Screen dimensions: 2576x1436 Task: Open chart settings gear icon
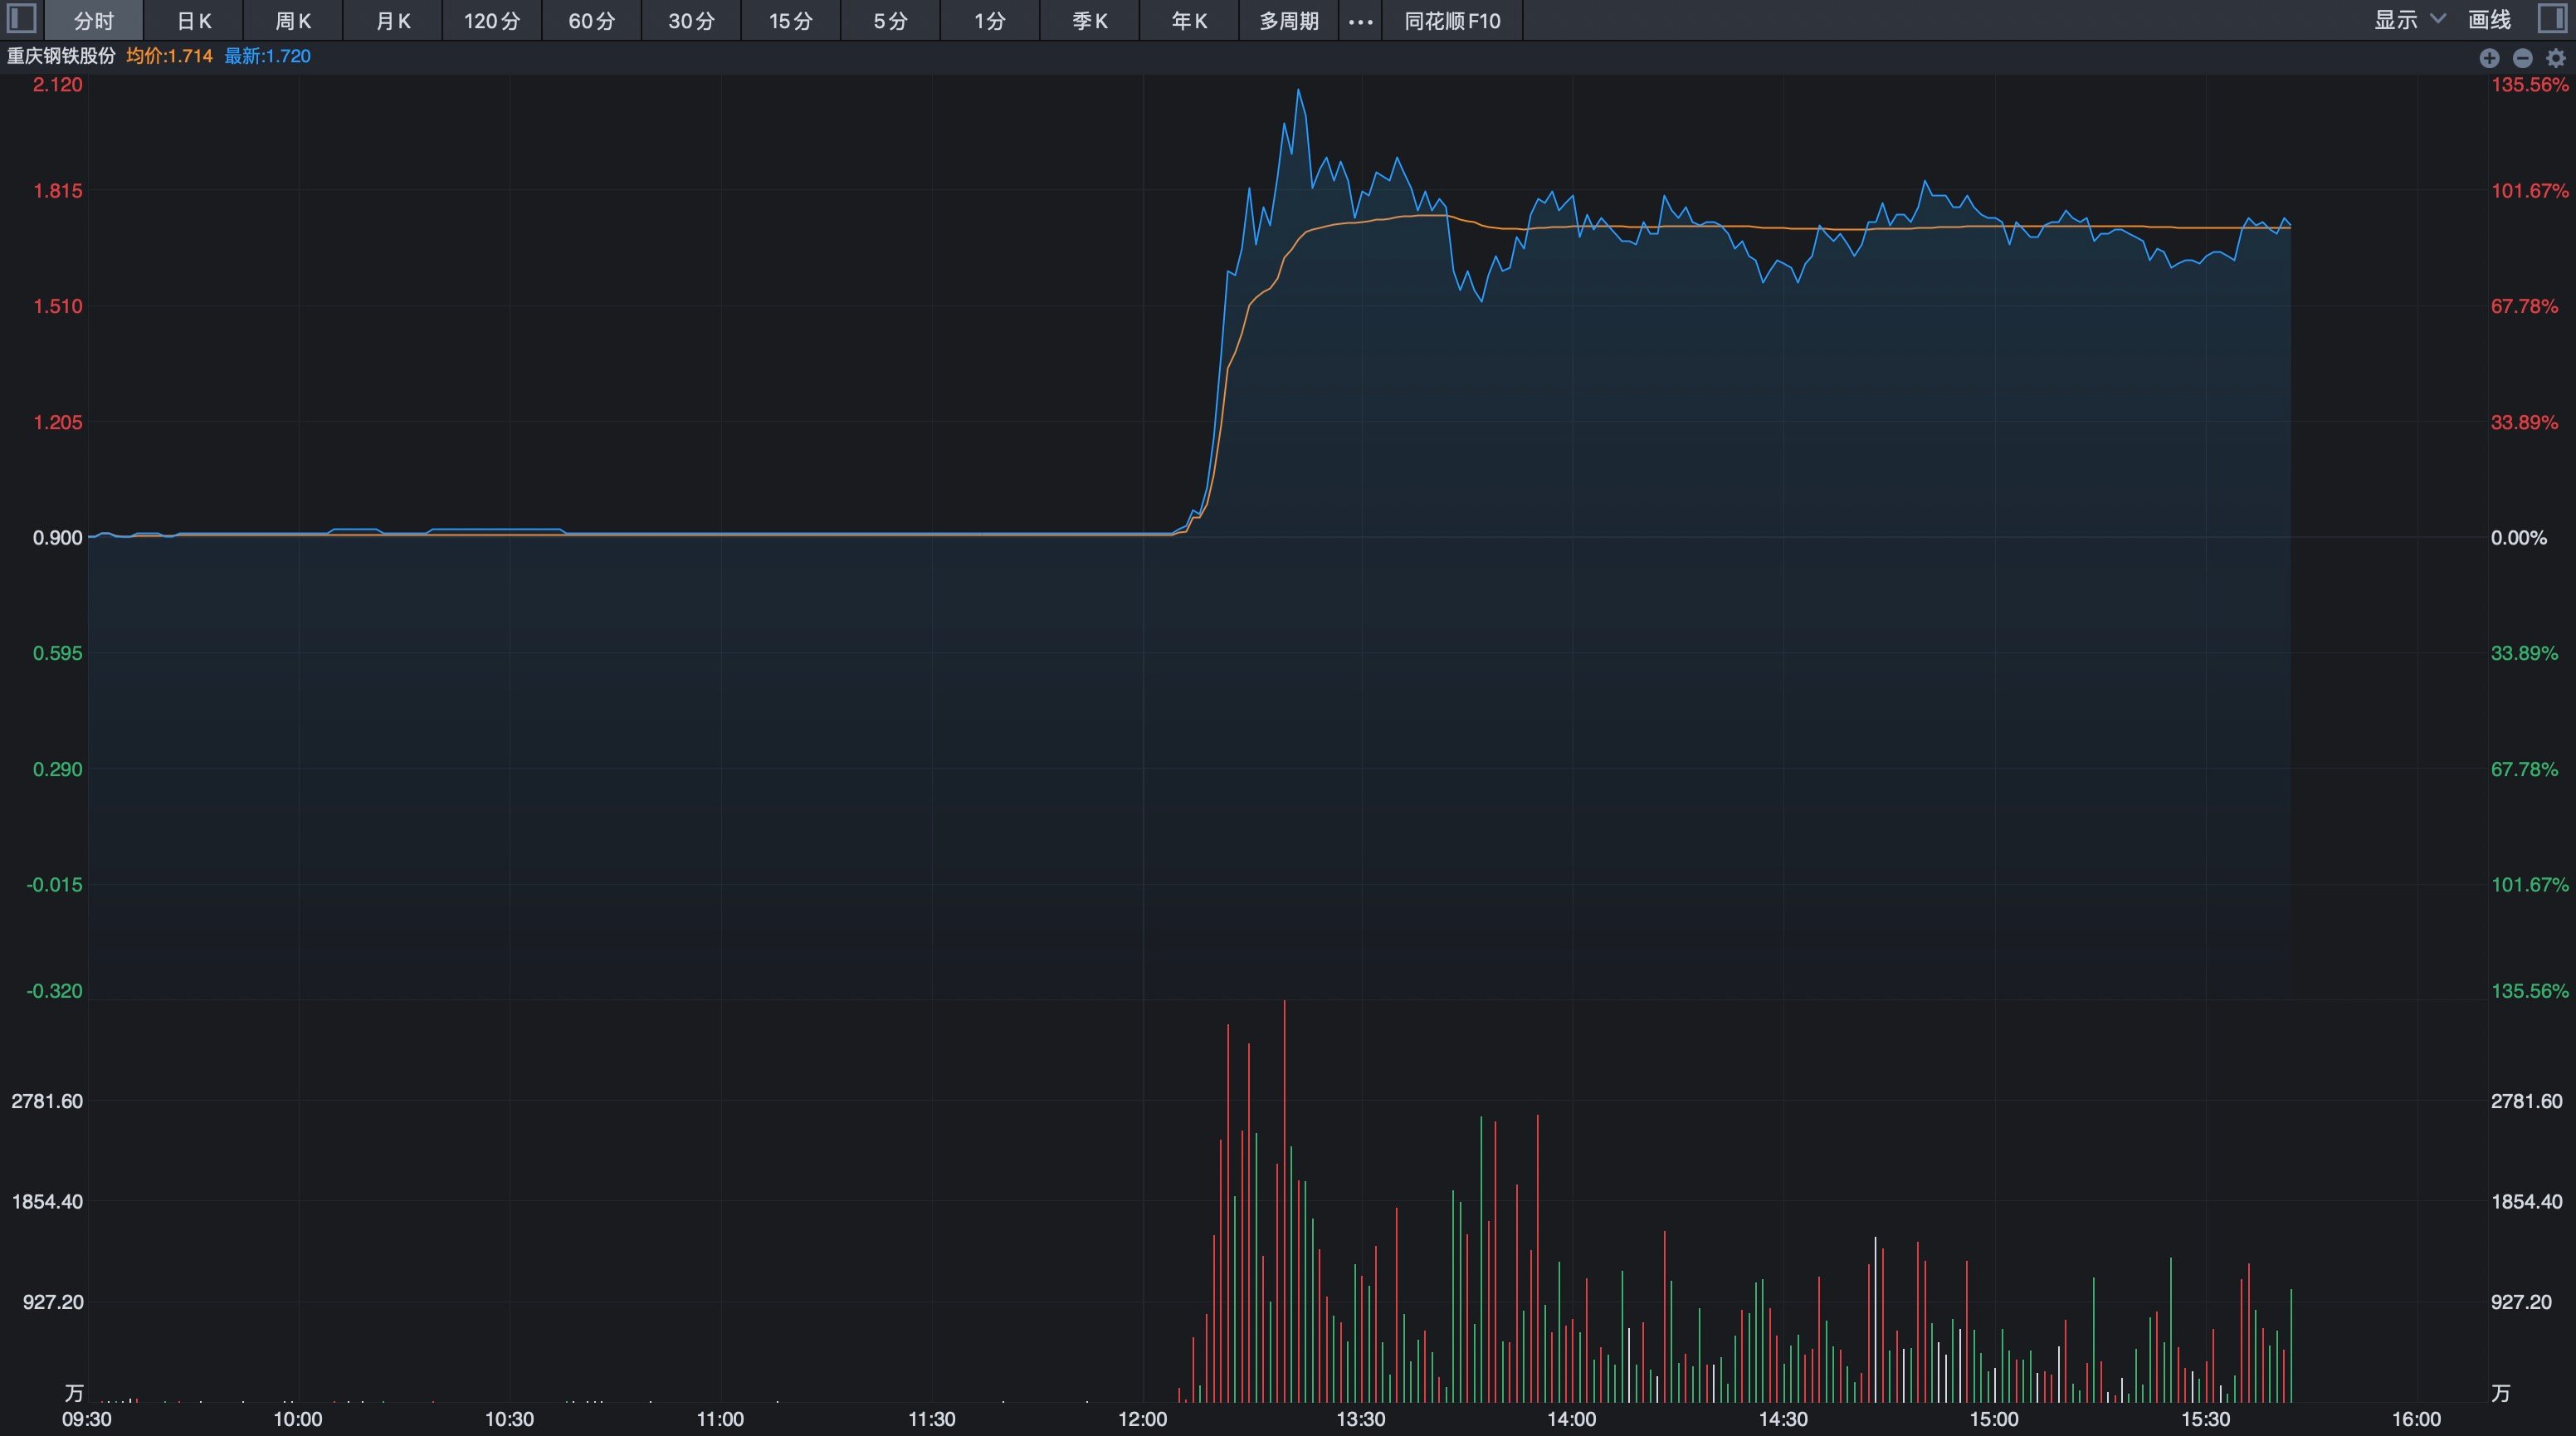[2555, 58]
